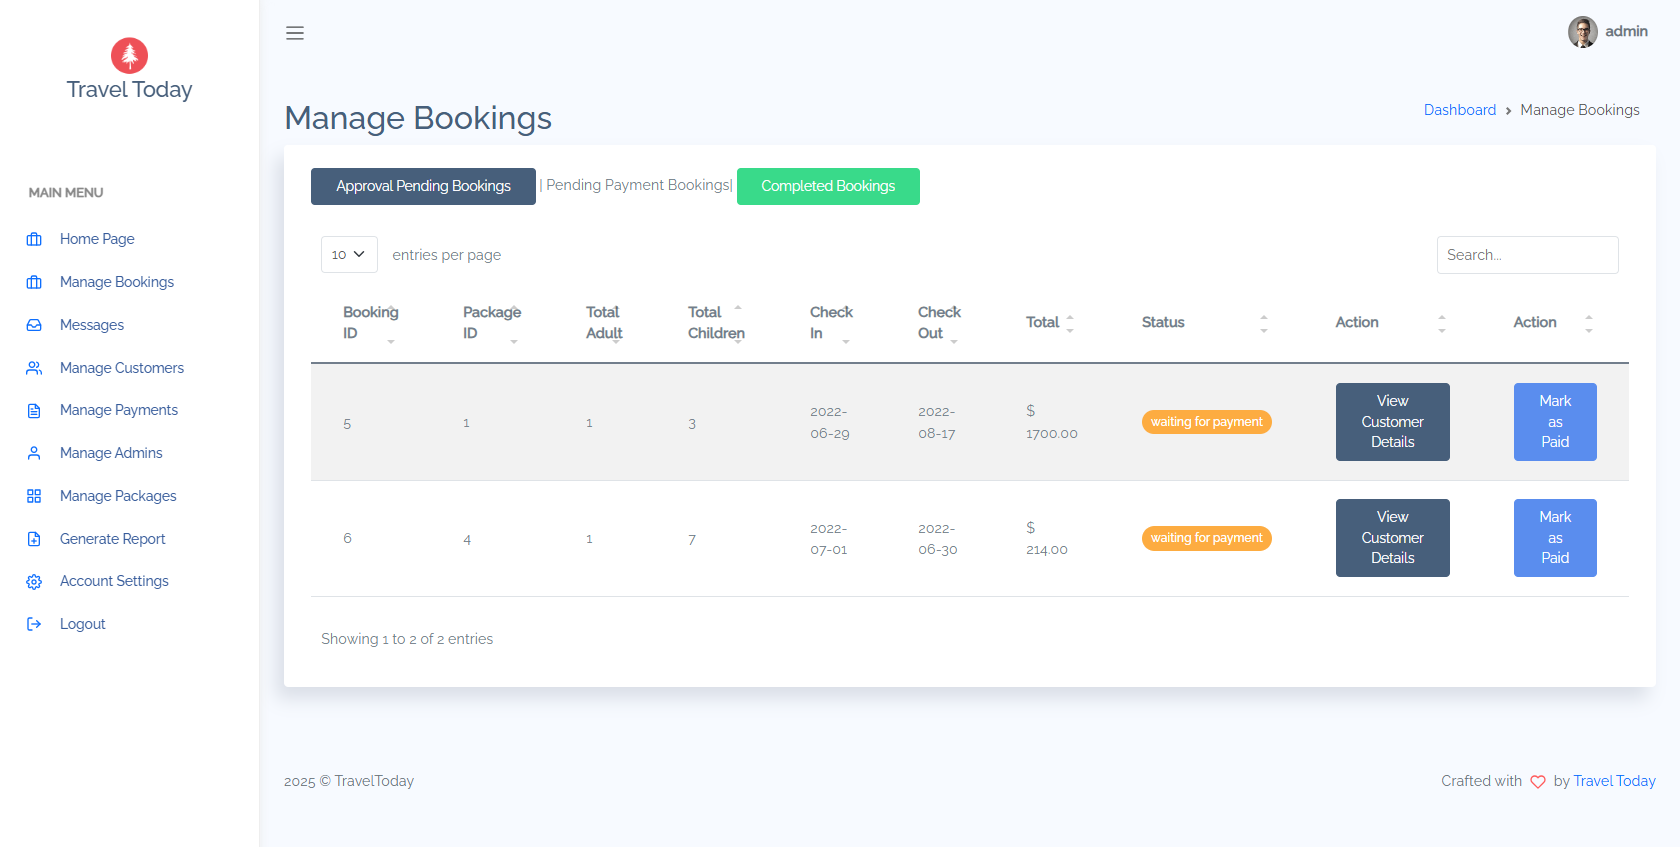1680x847 pixels.
Task: Click the Manage Bookings page heading
Action: (418, 118)
